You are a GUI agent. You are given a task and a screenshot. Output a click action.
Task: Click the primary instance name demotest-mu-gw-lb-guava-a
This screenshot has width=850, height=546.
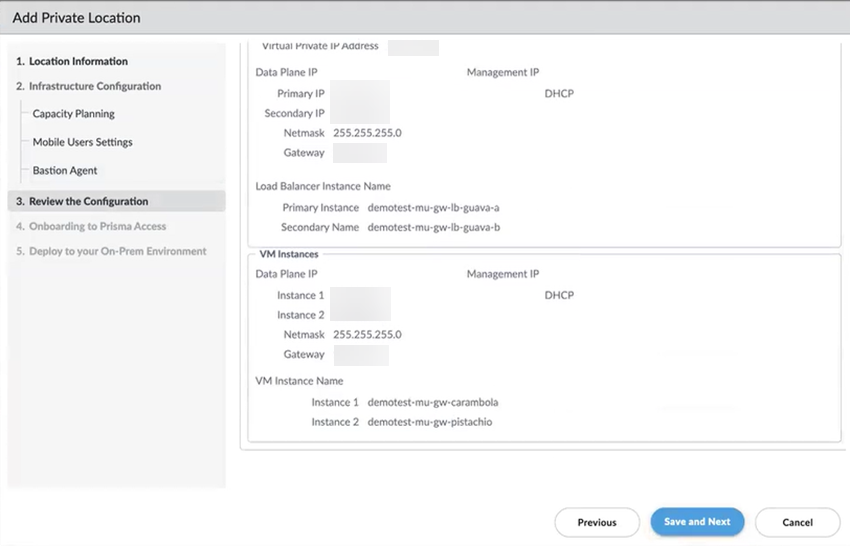pyautogui.click(x=433, y=208)
